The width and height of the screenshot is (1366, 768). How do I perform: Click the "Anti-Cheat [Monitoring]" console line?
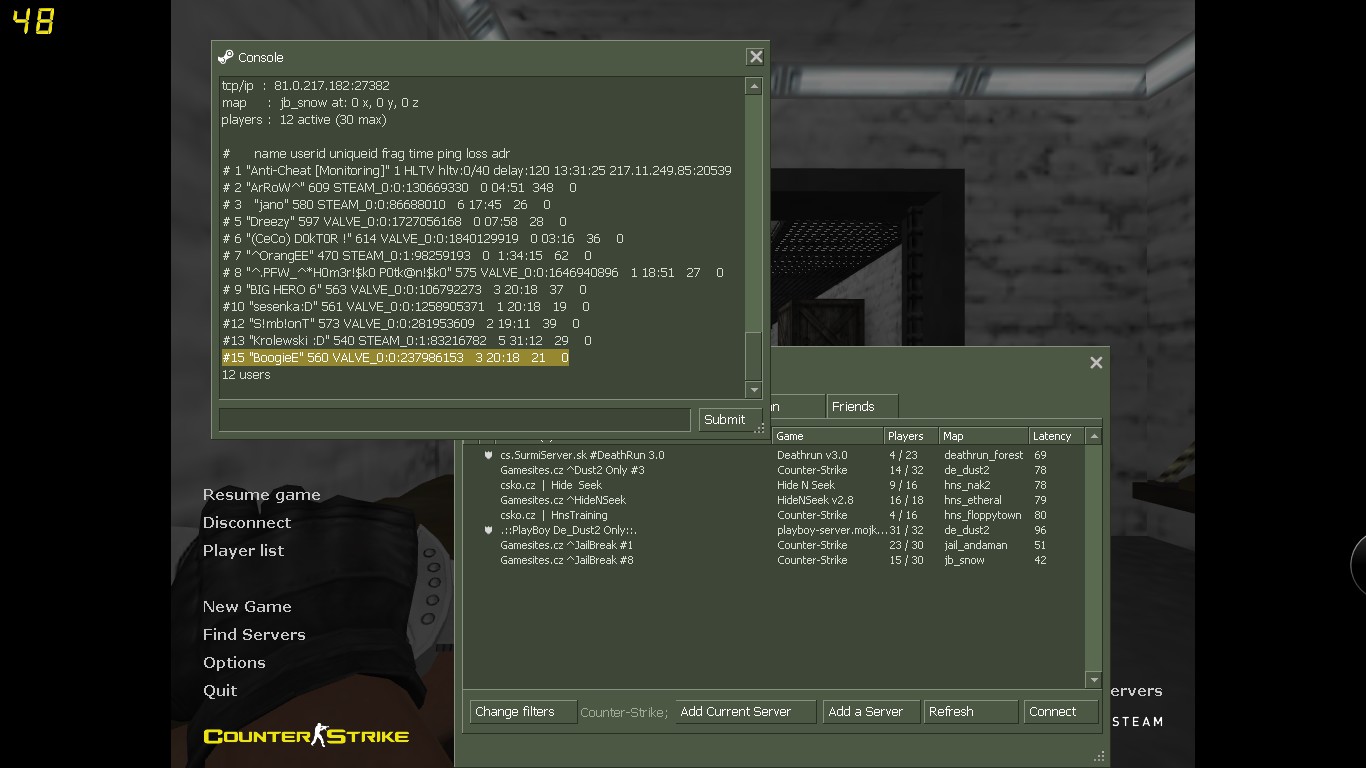click(x=477, y=171)
